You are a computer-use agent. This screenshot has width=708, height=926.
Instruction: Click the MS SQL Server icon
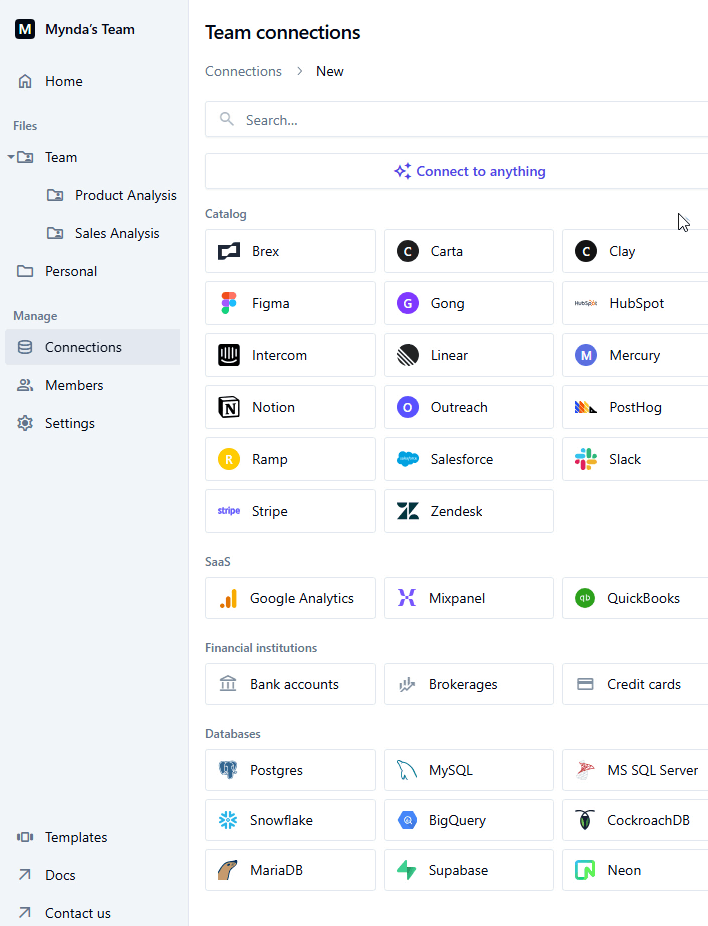(585, 770)
